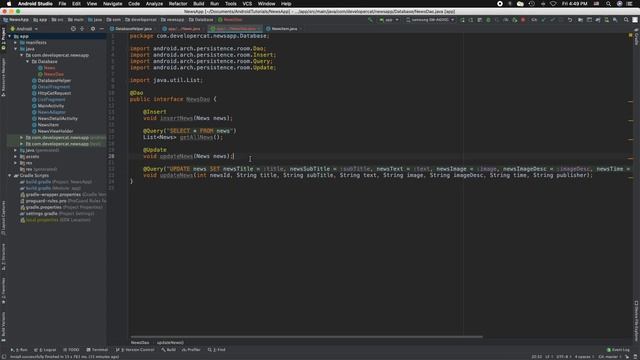Open the Event Log
Viewport: 640px width, 360px height.
[x=618, y=350]
